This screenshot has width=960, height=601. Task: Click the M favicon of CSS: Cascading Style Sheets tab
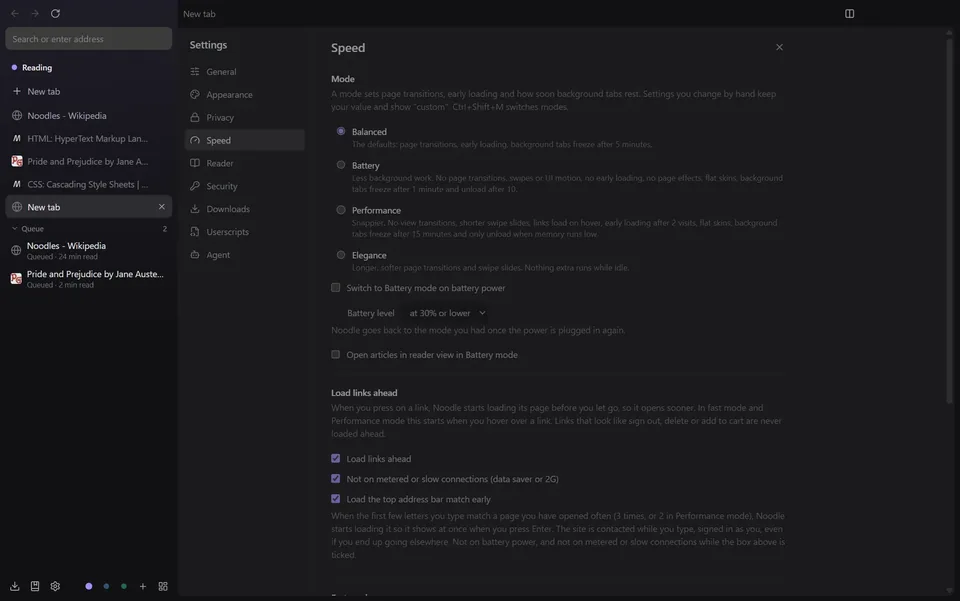click(x=17, y=184)
